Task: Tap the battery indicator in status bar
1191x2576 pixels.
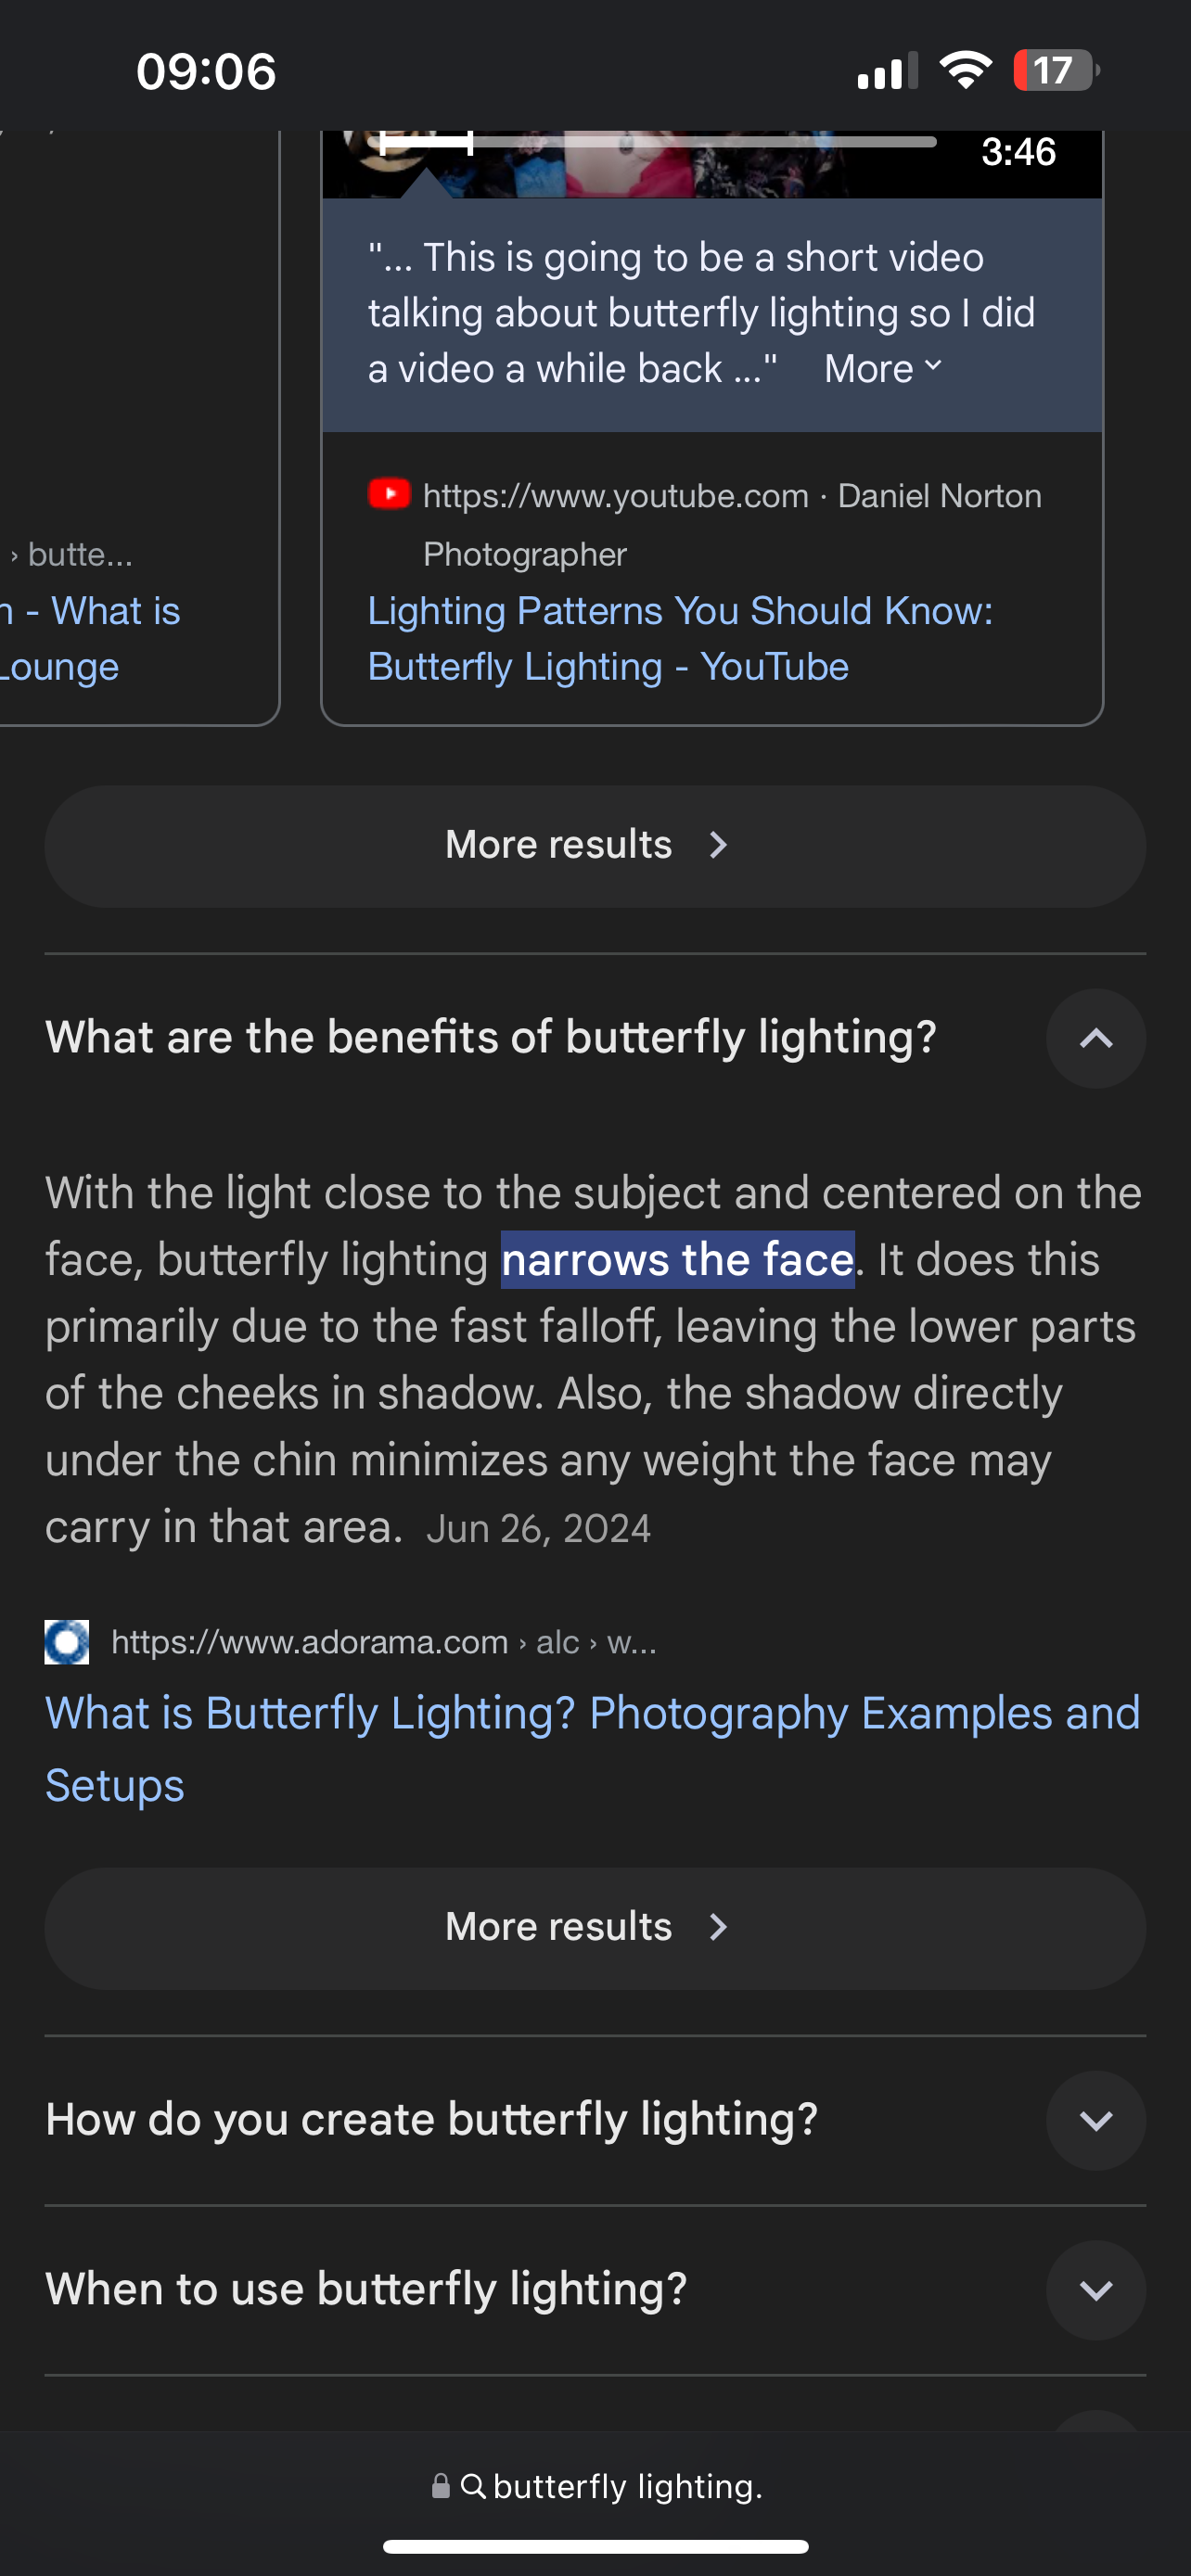Action: point(1055,71)
